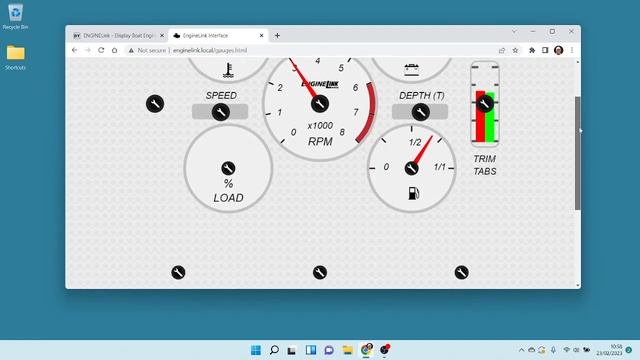Click the bottom-center wrench icon
Viewport: 640px width, 360px height.
[320, 272]
